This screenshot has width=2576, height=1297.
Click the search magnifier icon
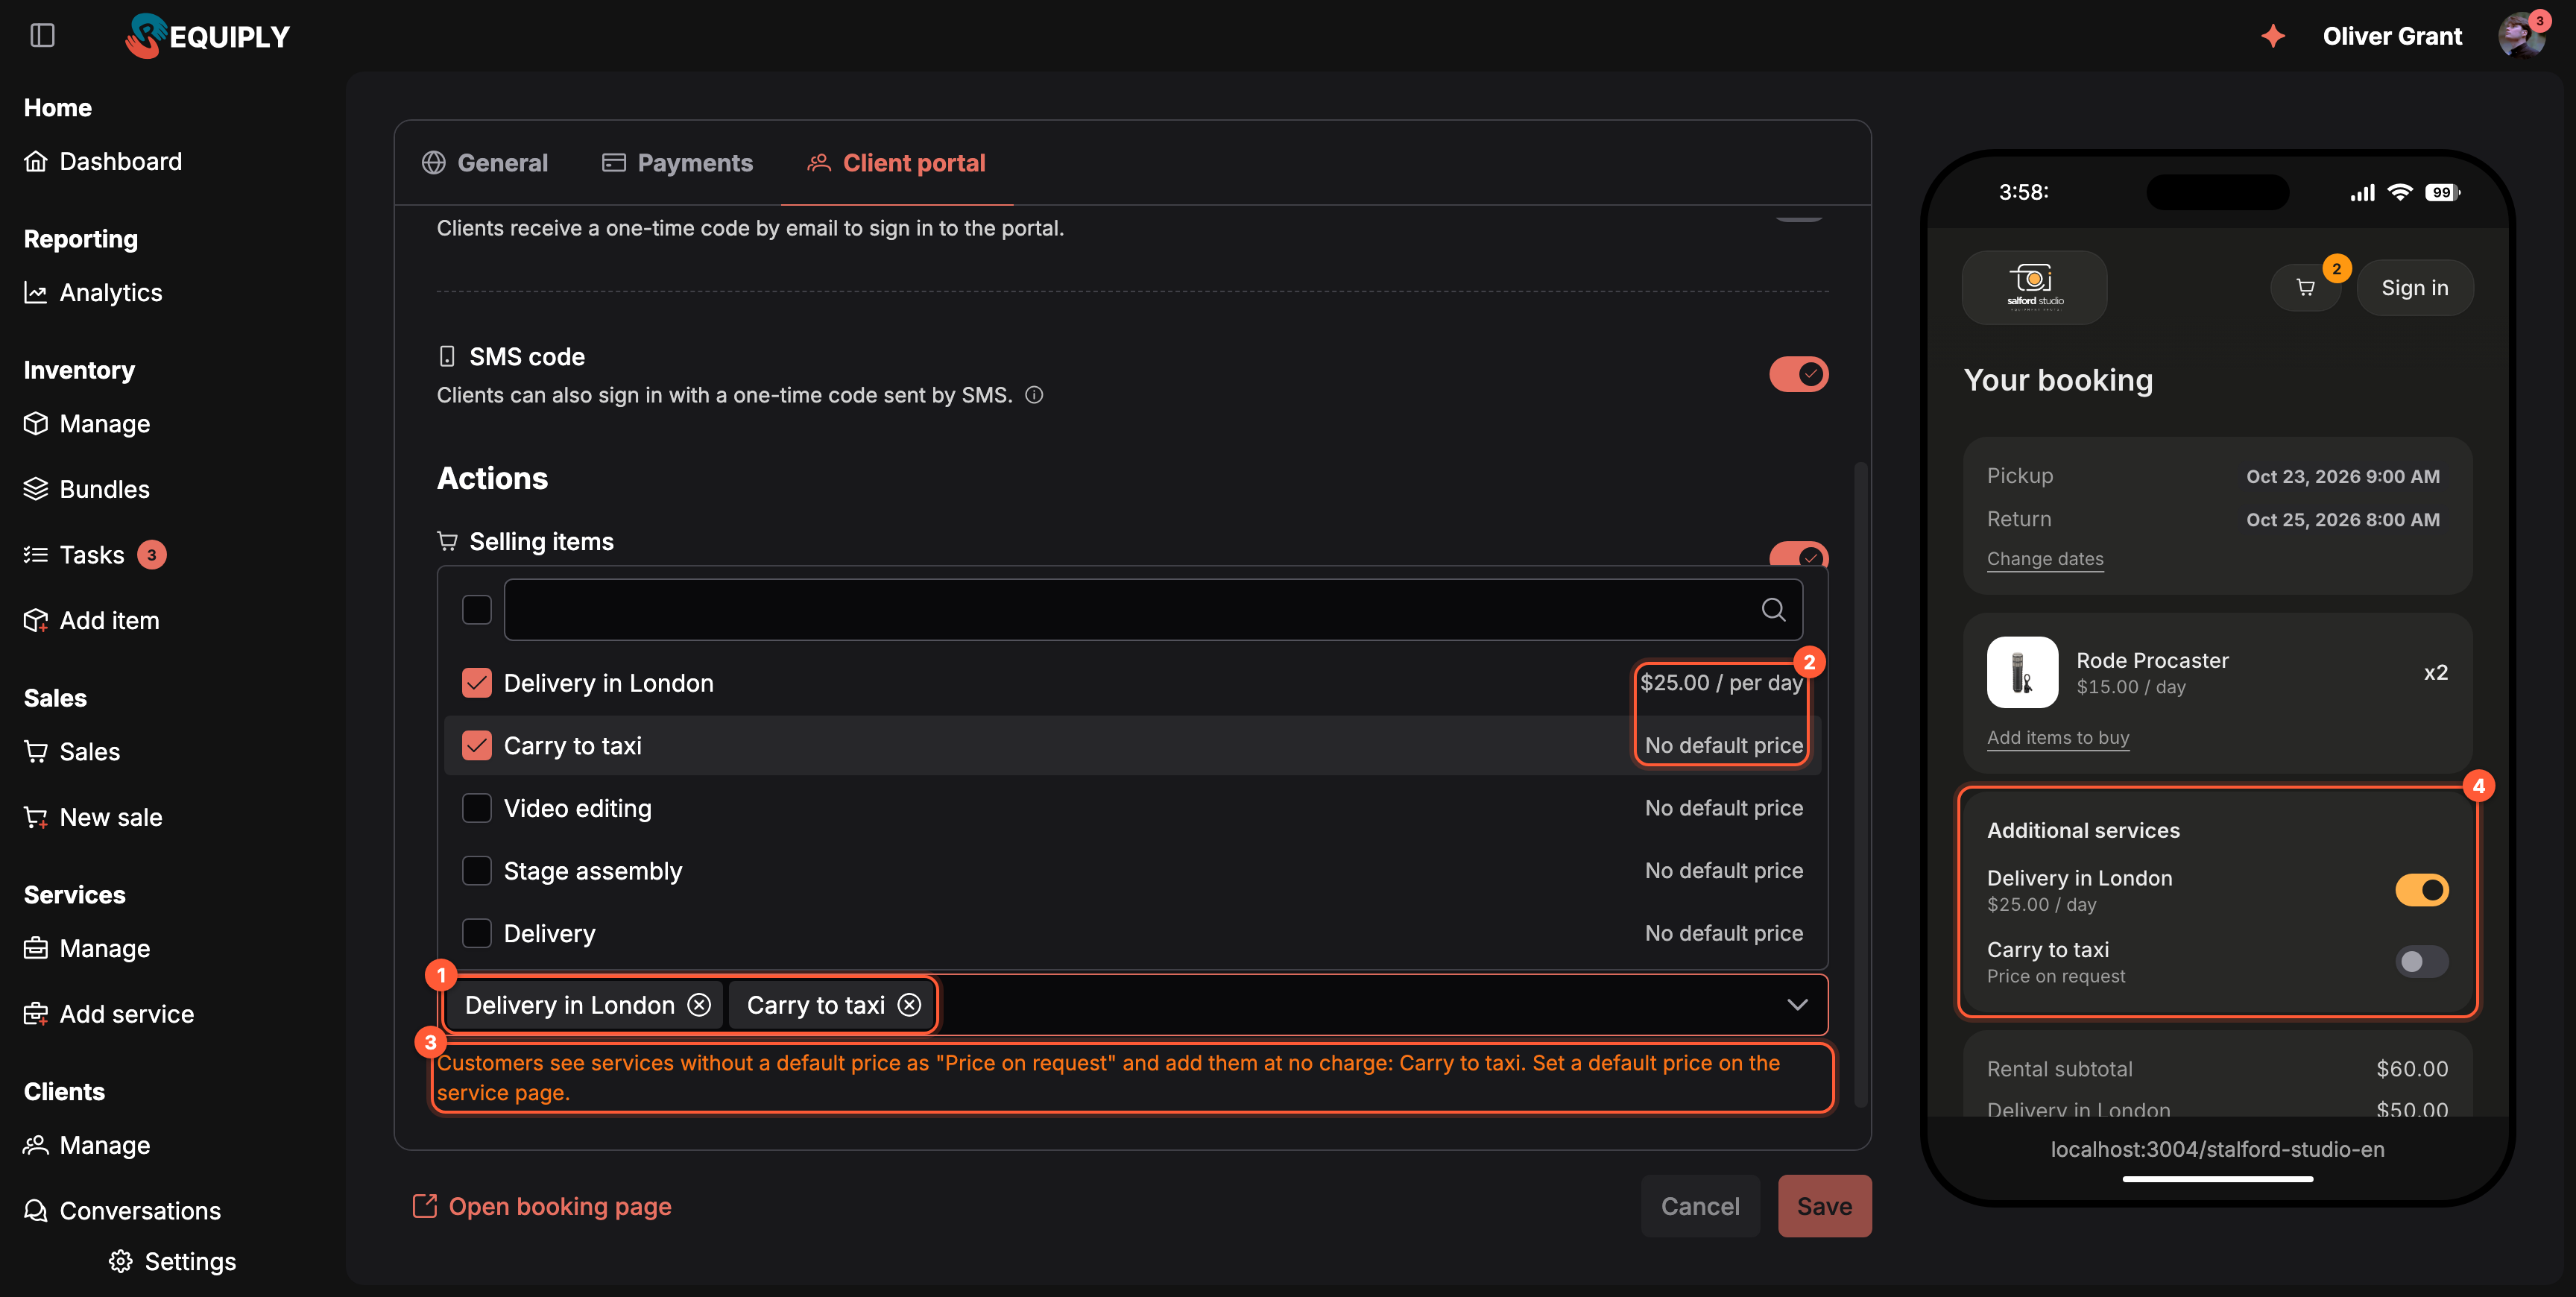[x=1773, y=609]
